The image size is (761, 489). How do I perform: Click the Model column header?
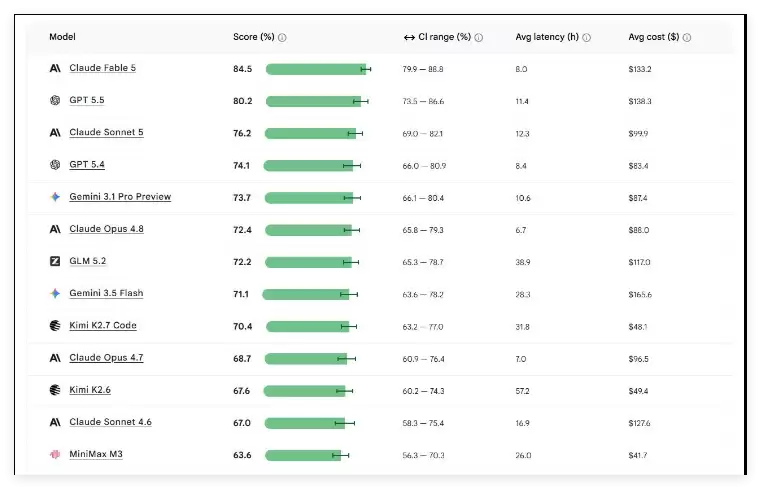[62, 37]
